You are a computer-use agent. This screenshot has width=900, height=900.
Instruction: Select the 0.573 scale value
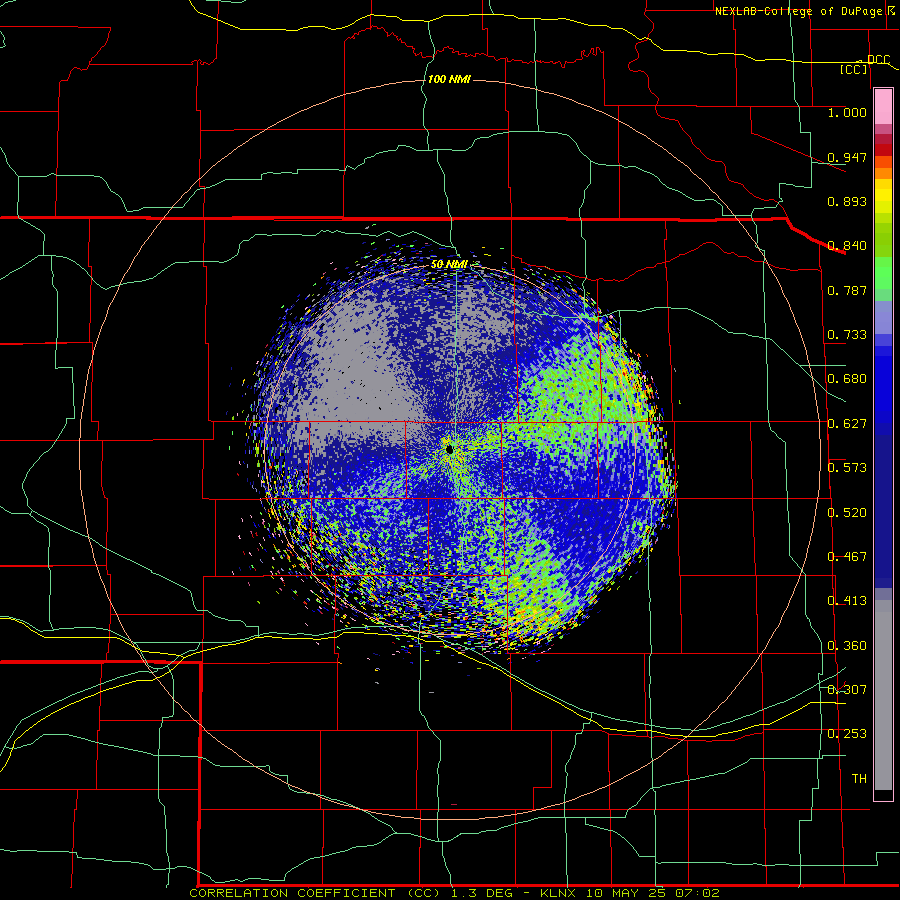click(x=847, y=468)
